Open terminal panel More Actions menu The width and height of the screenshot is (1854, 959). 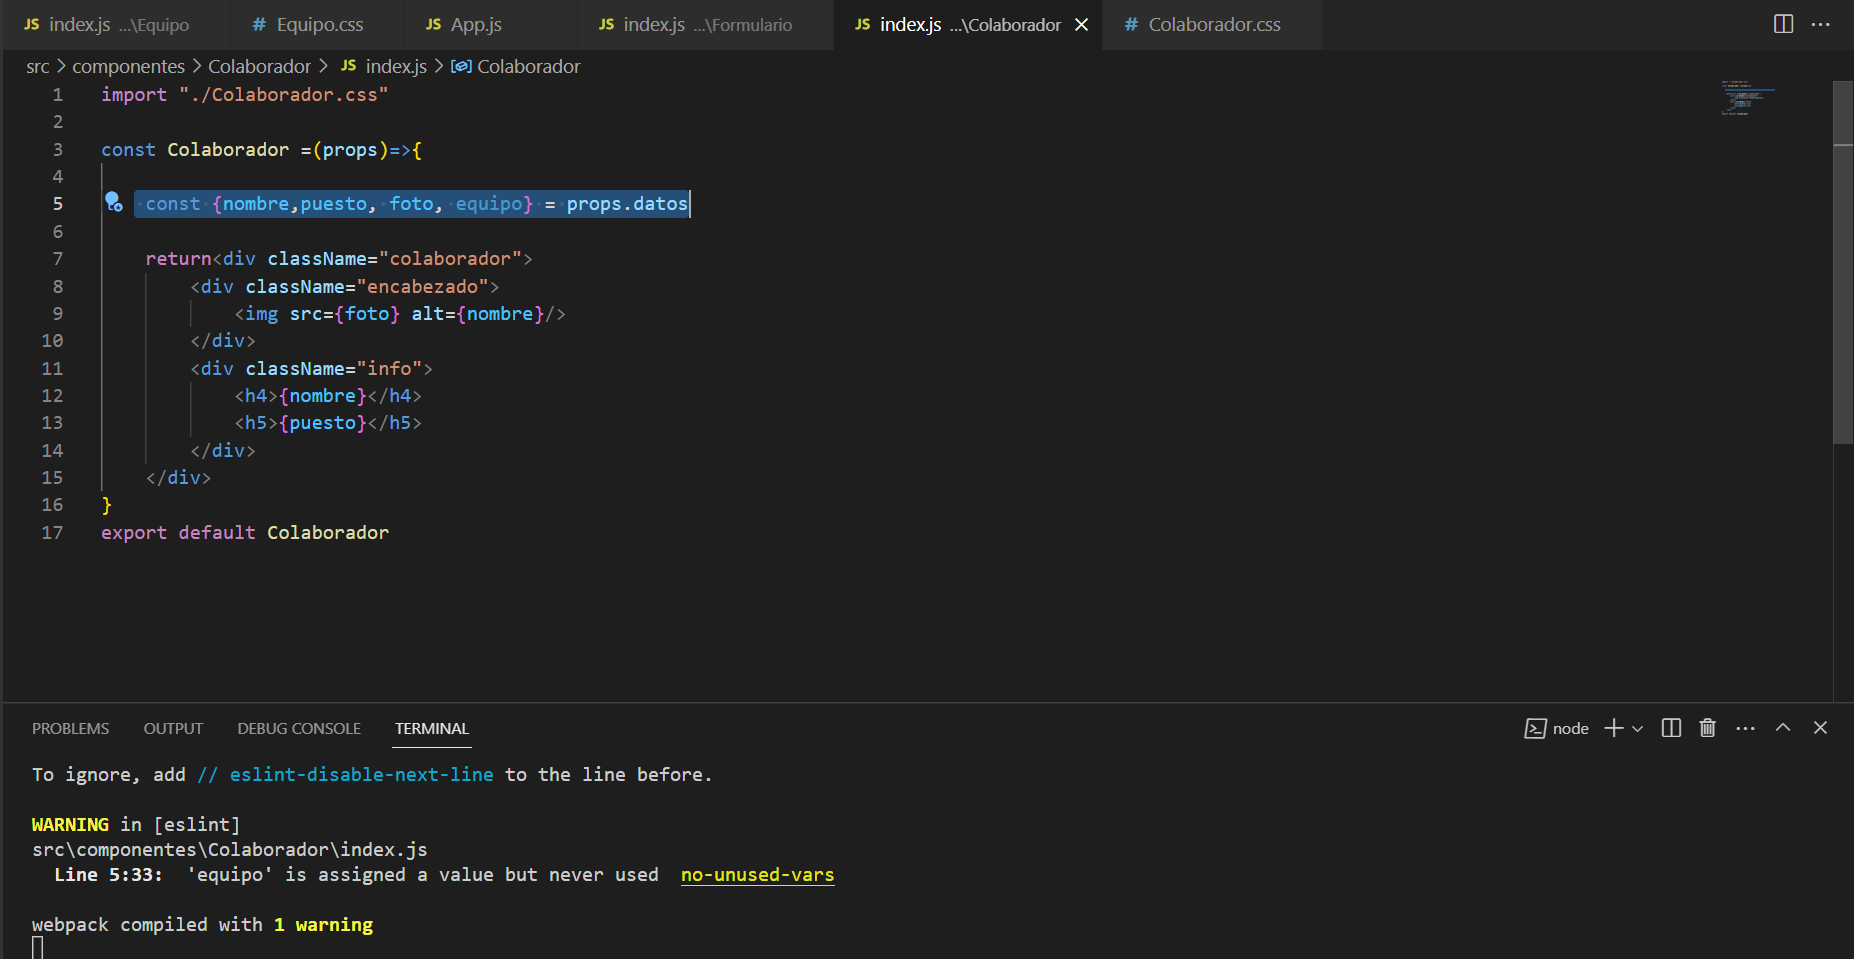point(1745,728)
